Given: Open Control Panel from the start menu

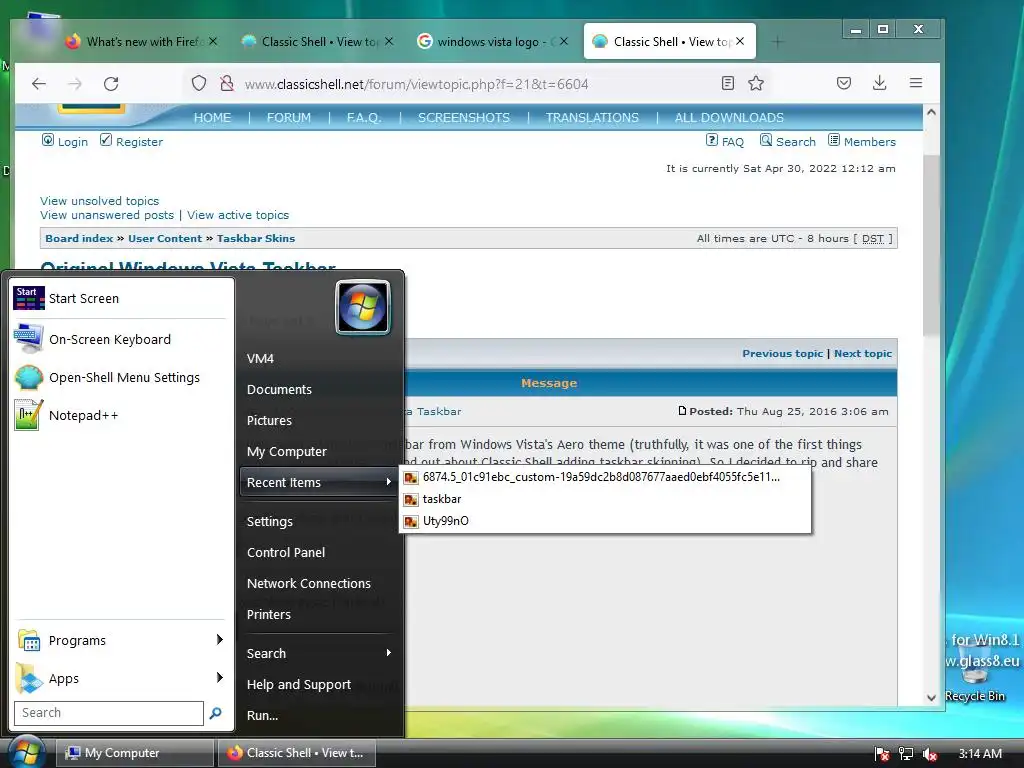Looking at the screenshot, I should pos(319,552).
